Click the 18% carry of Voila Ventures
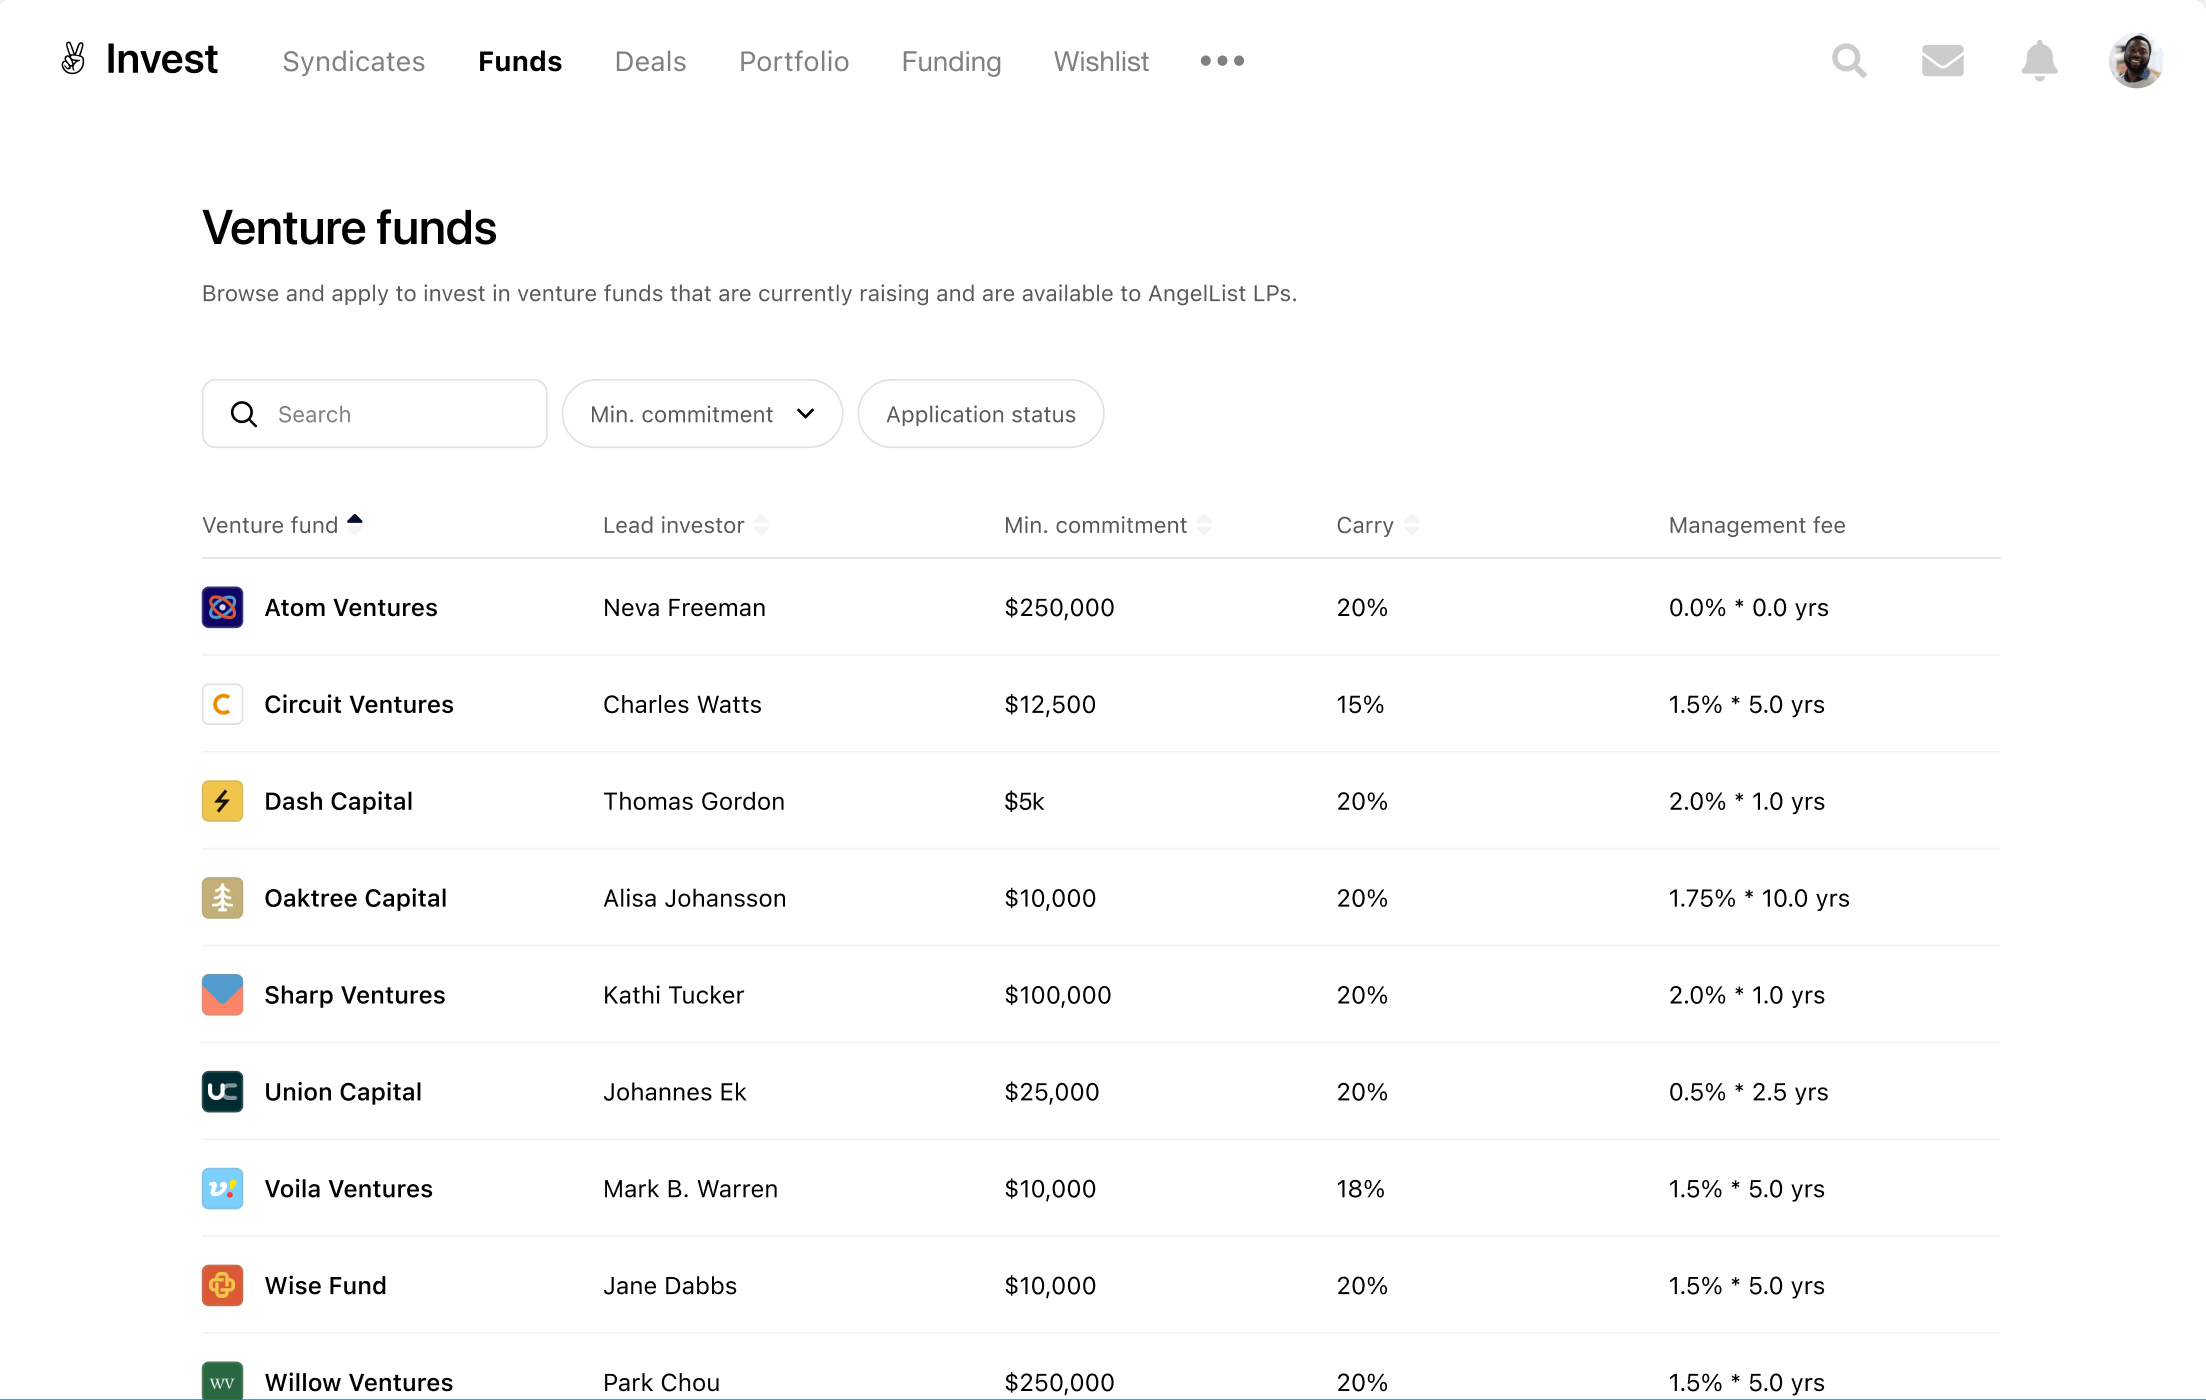The image size is (2206, 1400). [x=1360, y=1189]
